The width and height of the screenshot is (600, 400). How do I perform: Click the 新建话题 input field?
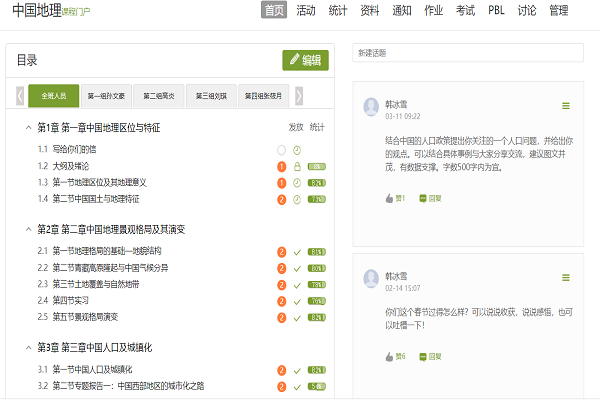tap(467, 53)
